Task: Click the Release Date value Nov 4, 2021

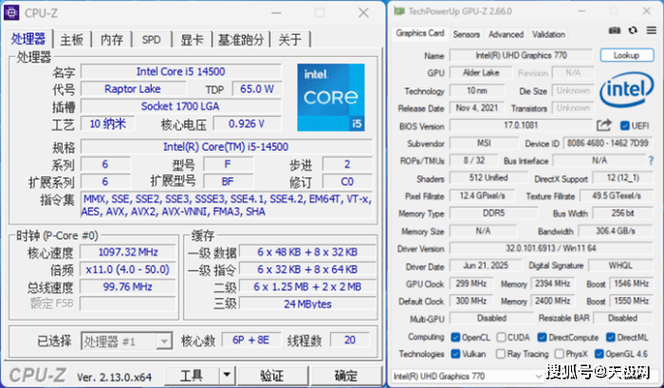Action: tap(477, 108)
